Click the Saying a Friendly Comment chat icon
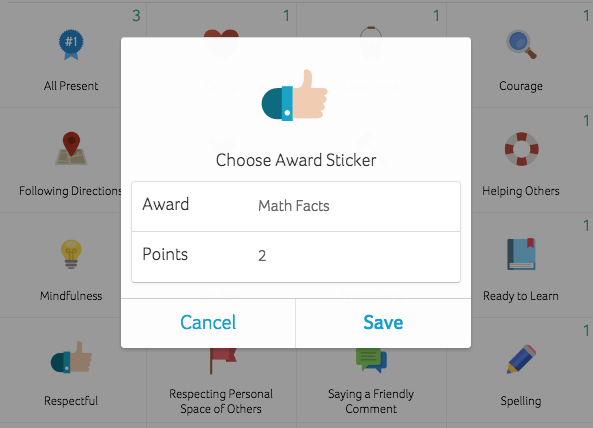593x428 pixels. (371, 360)
